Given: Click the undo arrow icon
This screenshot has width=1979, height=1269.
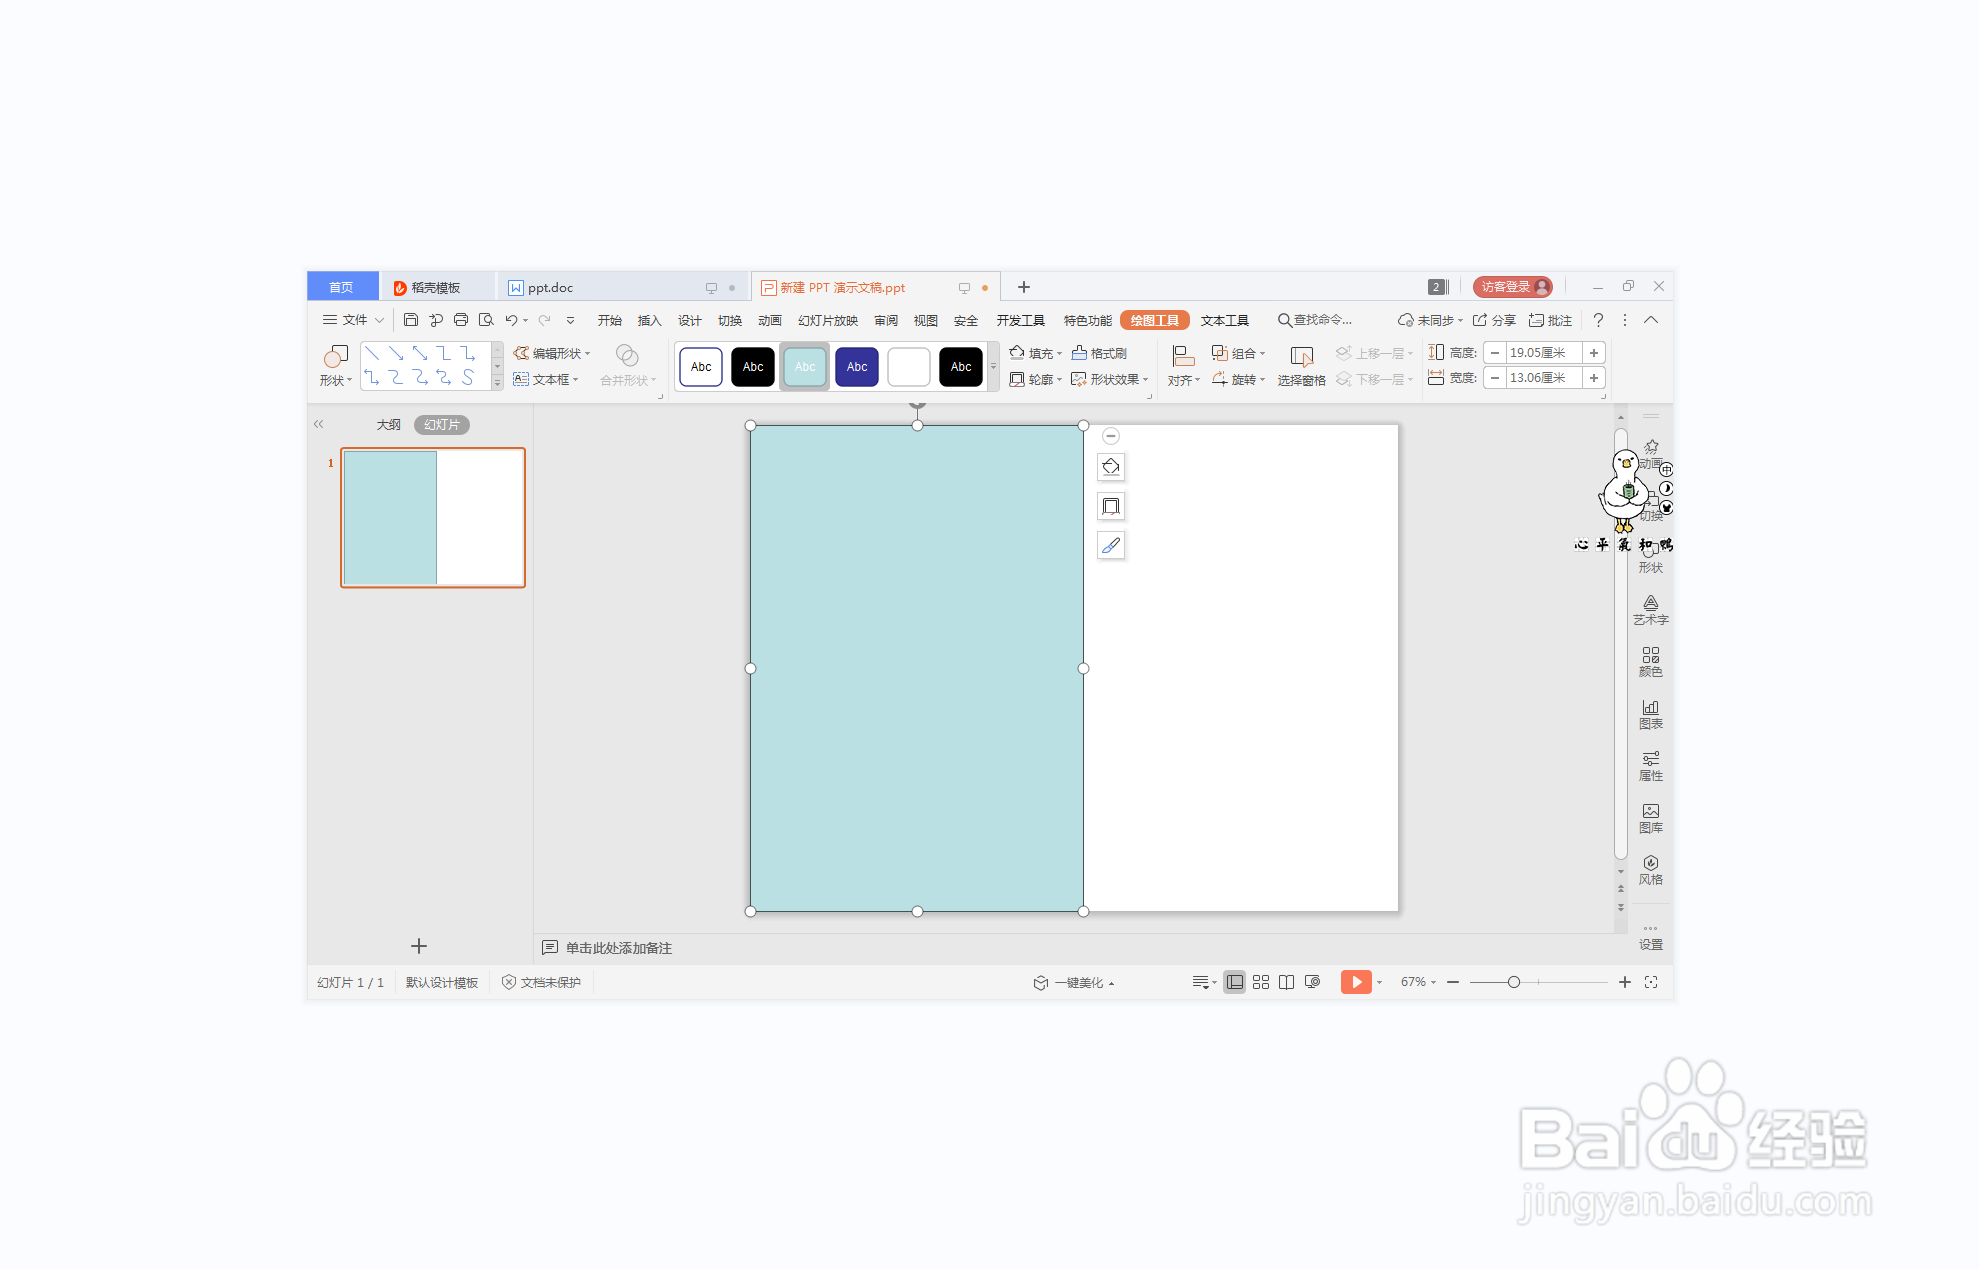Looking at the screenshot, I should [x=511, y=320].
